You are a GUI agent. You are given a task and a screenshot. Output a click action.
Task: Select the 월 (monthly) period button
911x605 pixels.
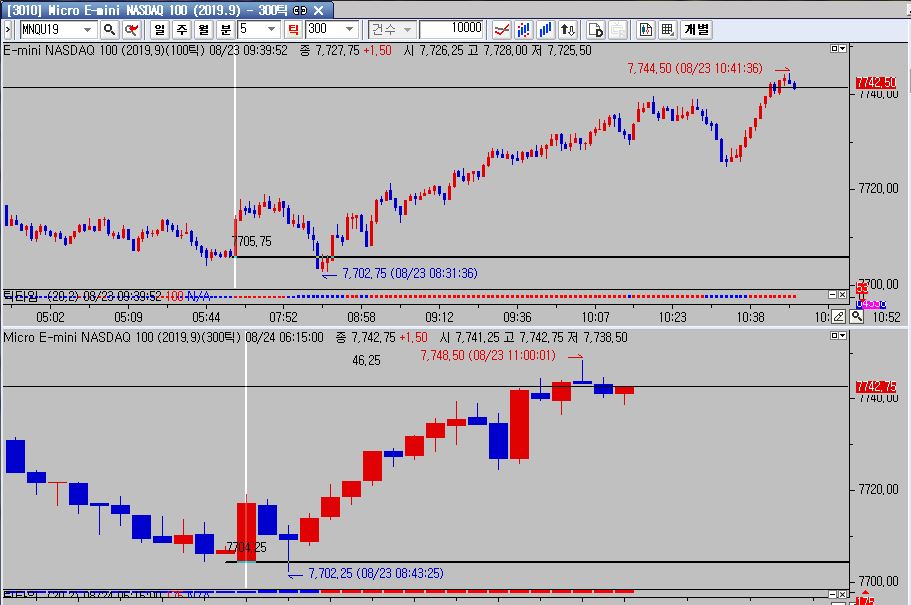(x=203, y=30)
